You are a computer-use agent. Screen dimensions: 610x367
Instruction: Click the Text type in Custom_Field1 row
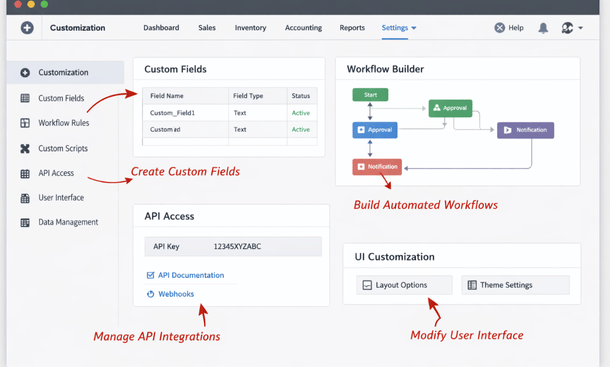(x=240, y=113)
